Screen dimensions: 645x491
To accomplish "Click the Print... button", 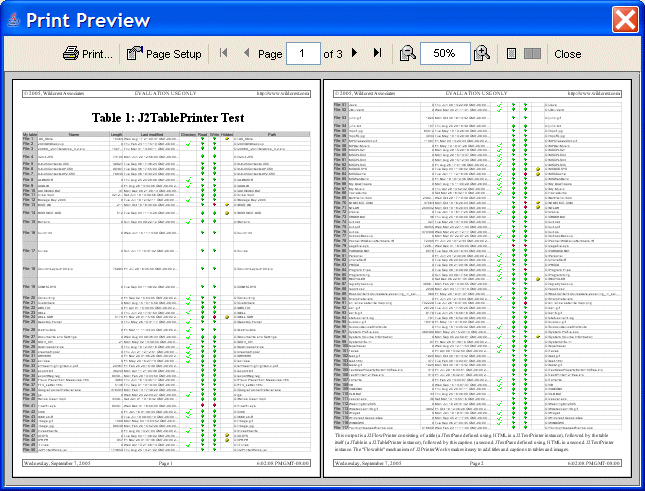I will pos(88,53).
